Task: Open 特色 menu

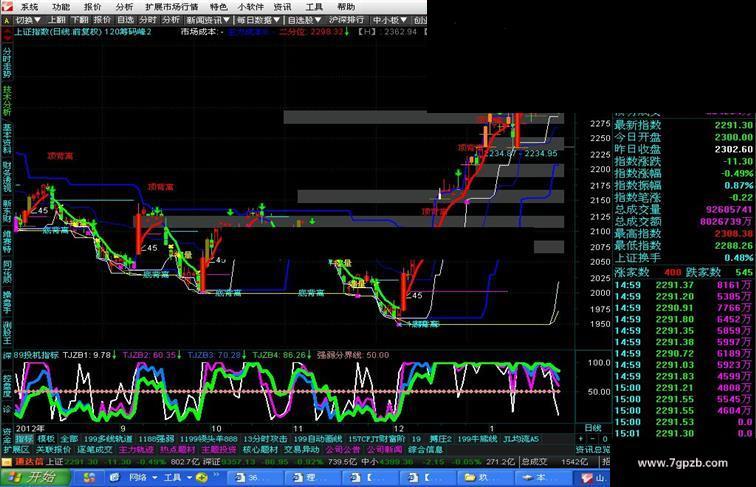Action: [x=218, y=7]
